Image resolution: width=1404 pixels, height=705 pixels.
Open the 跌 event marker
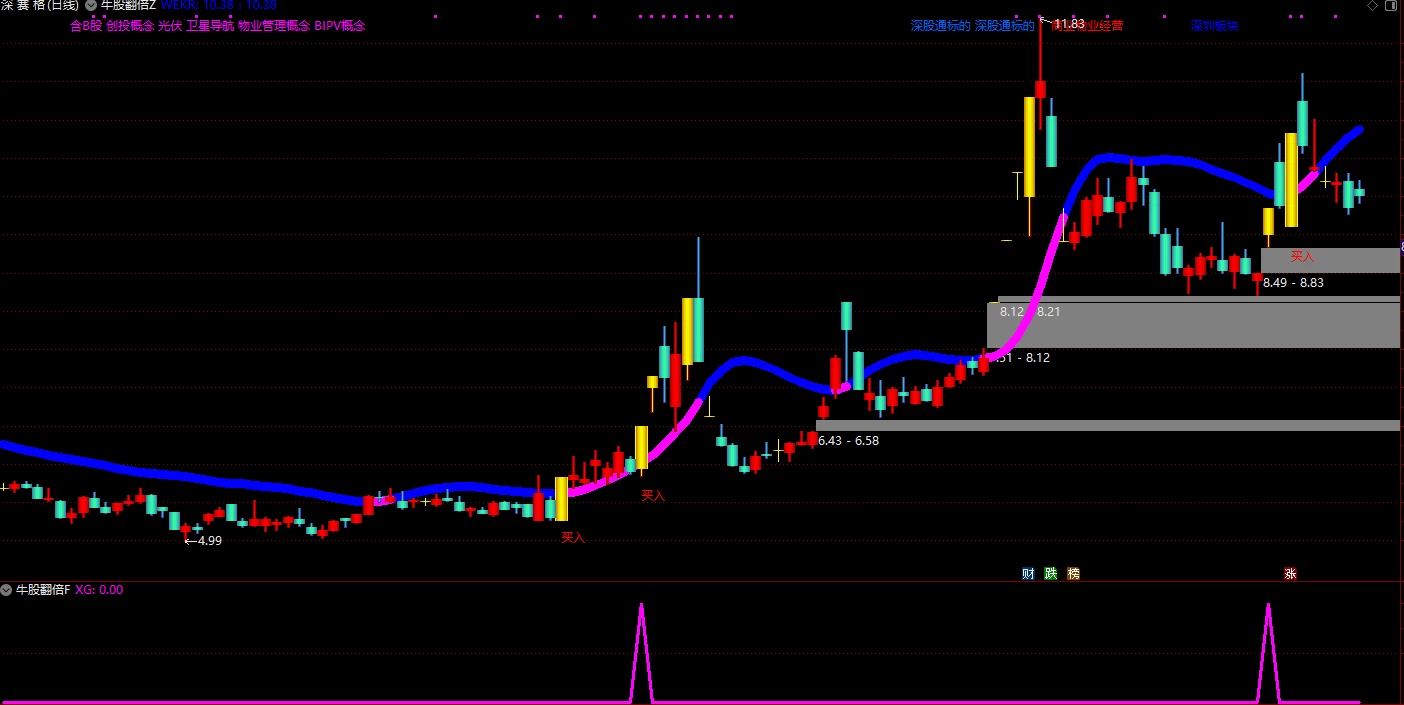pyautogui.click(x=1051, y=574)
